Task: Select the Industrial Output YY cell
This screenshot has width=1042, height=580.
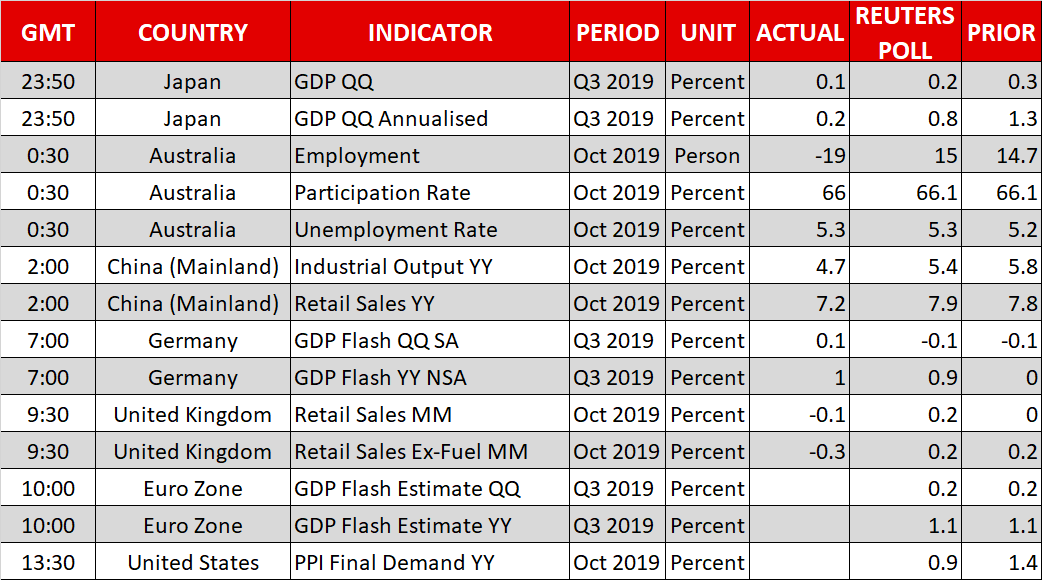Action: point(394,267)
